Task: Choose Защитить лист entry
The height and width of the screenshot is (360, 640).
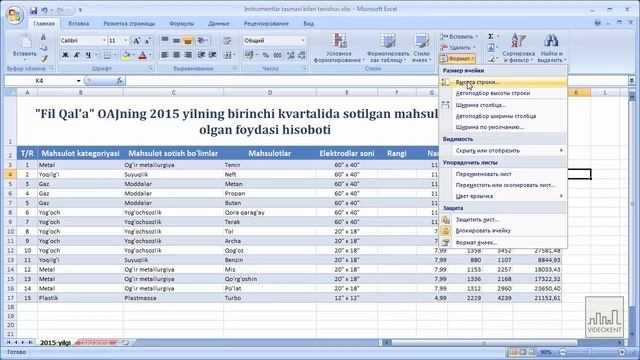Action: [503, 220]
